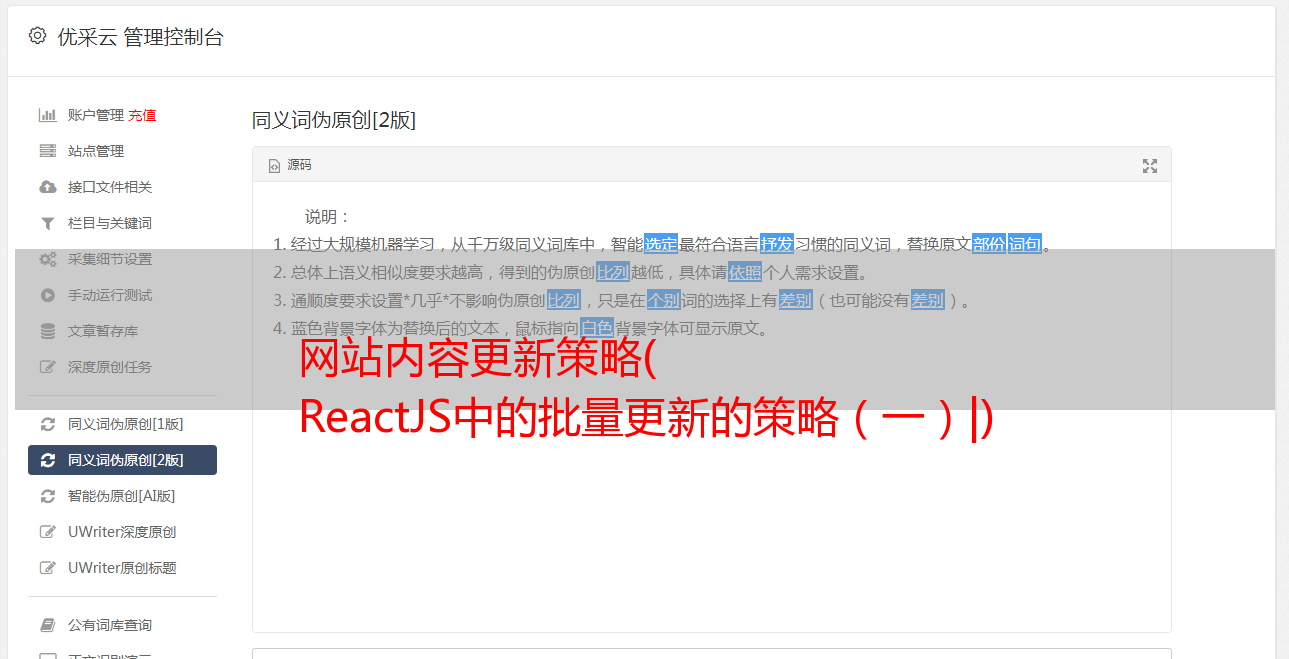Toggle 源码 source view in editor
The width and height of the screenshot is (1289, 659).
(290, 165)
